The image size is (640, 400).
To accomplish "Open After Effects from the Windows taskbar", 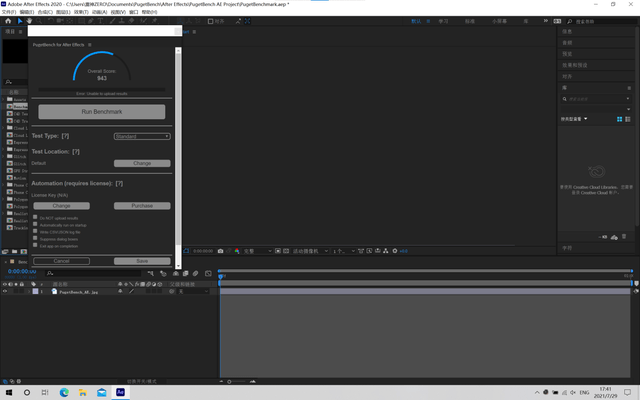I will click(x=120, y=392).
